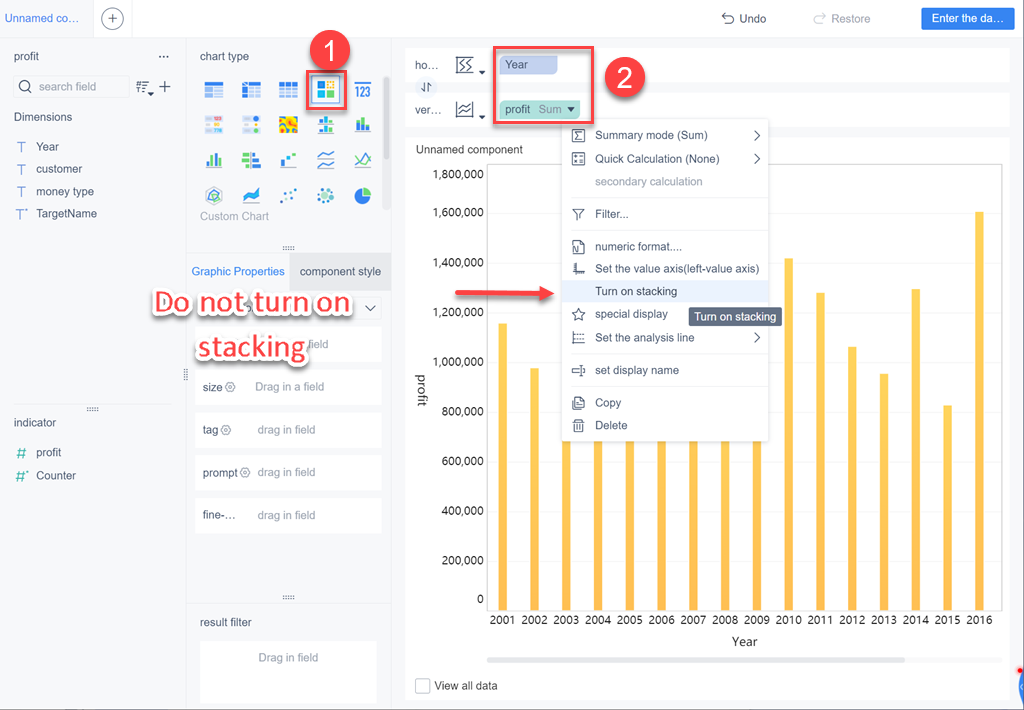The image size is (1024, 710).
Task: Select the scatter chart type
Action: [288, 195]
